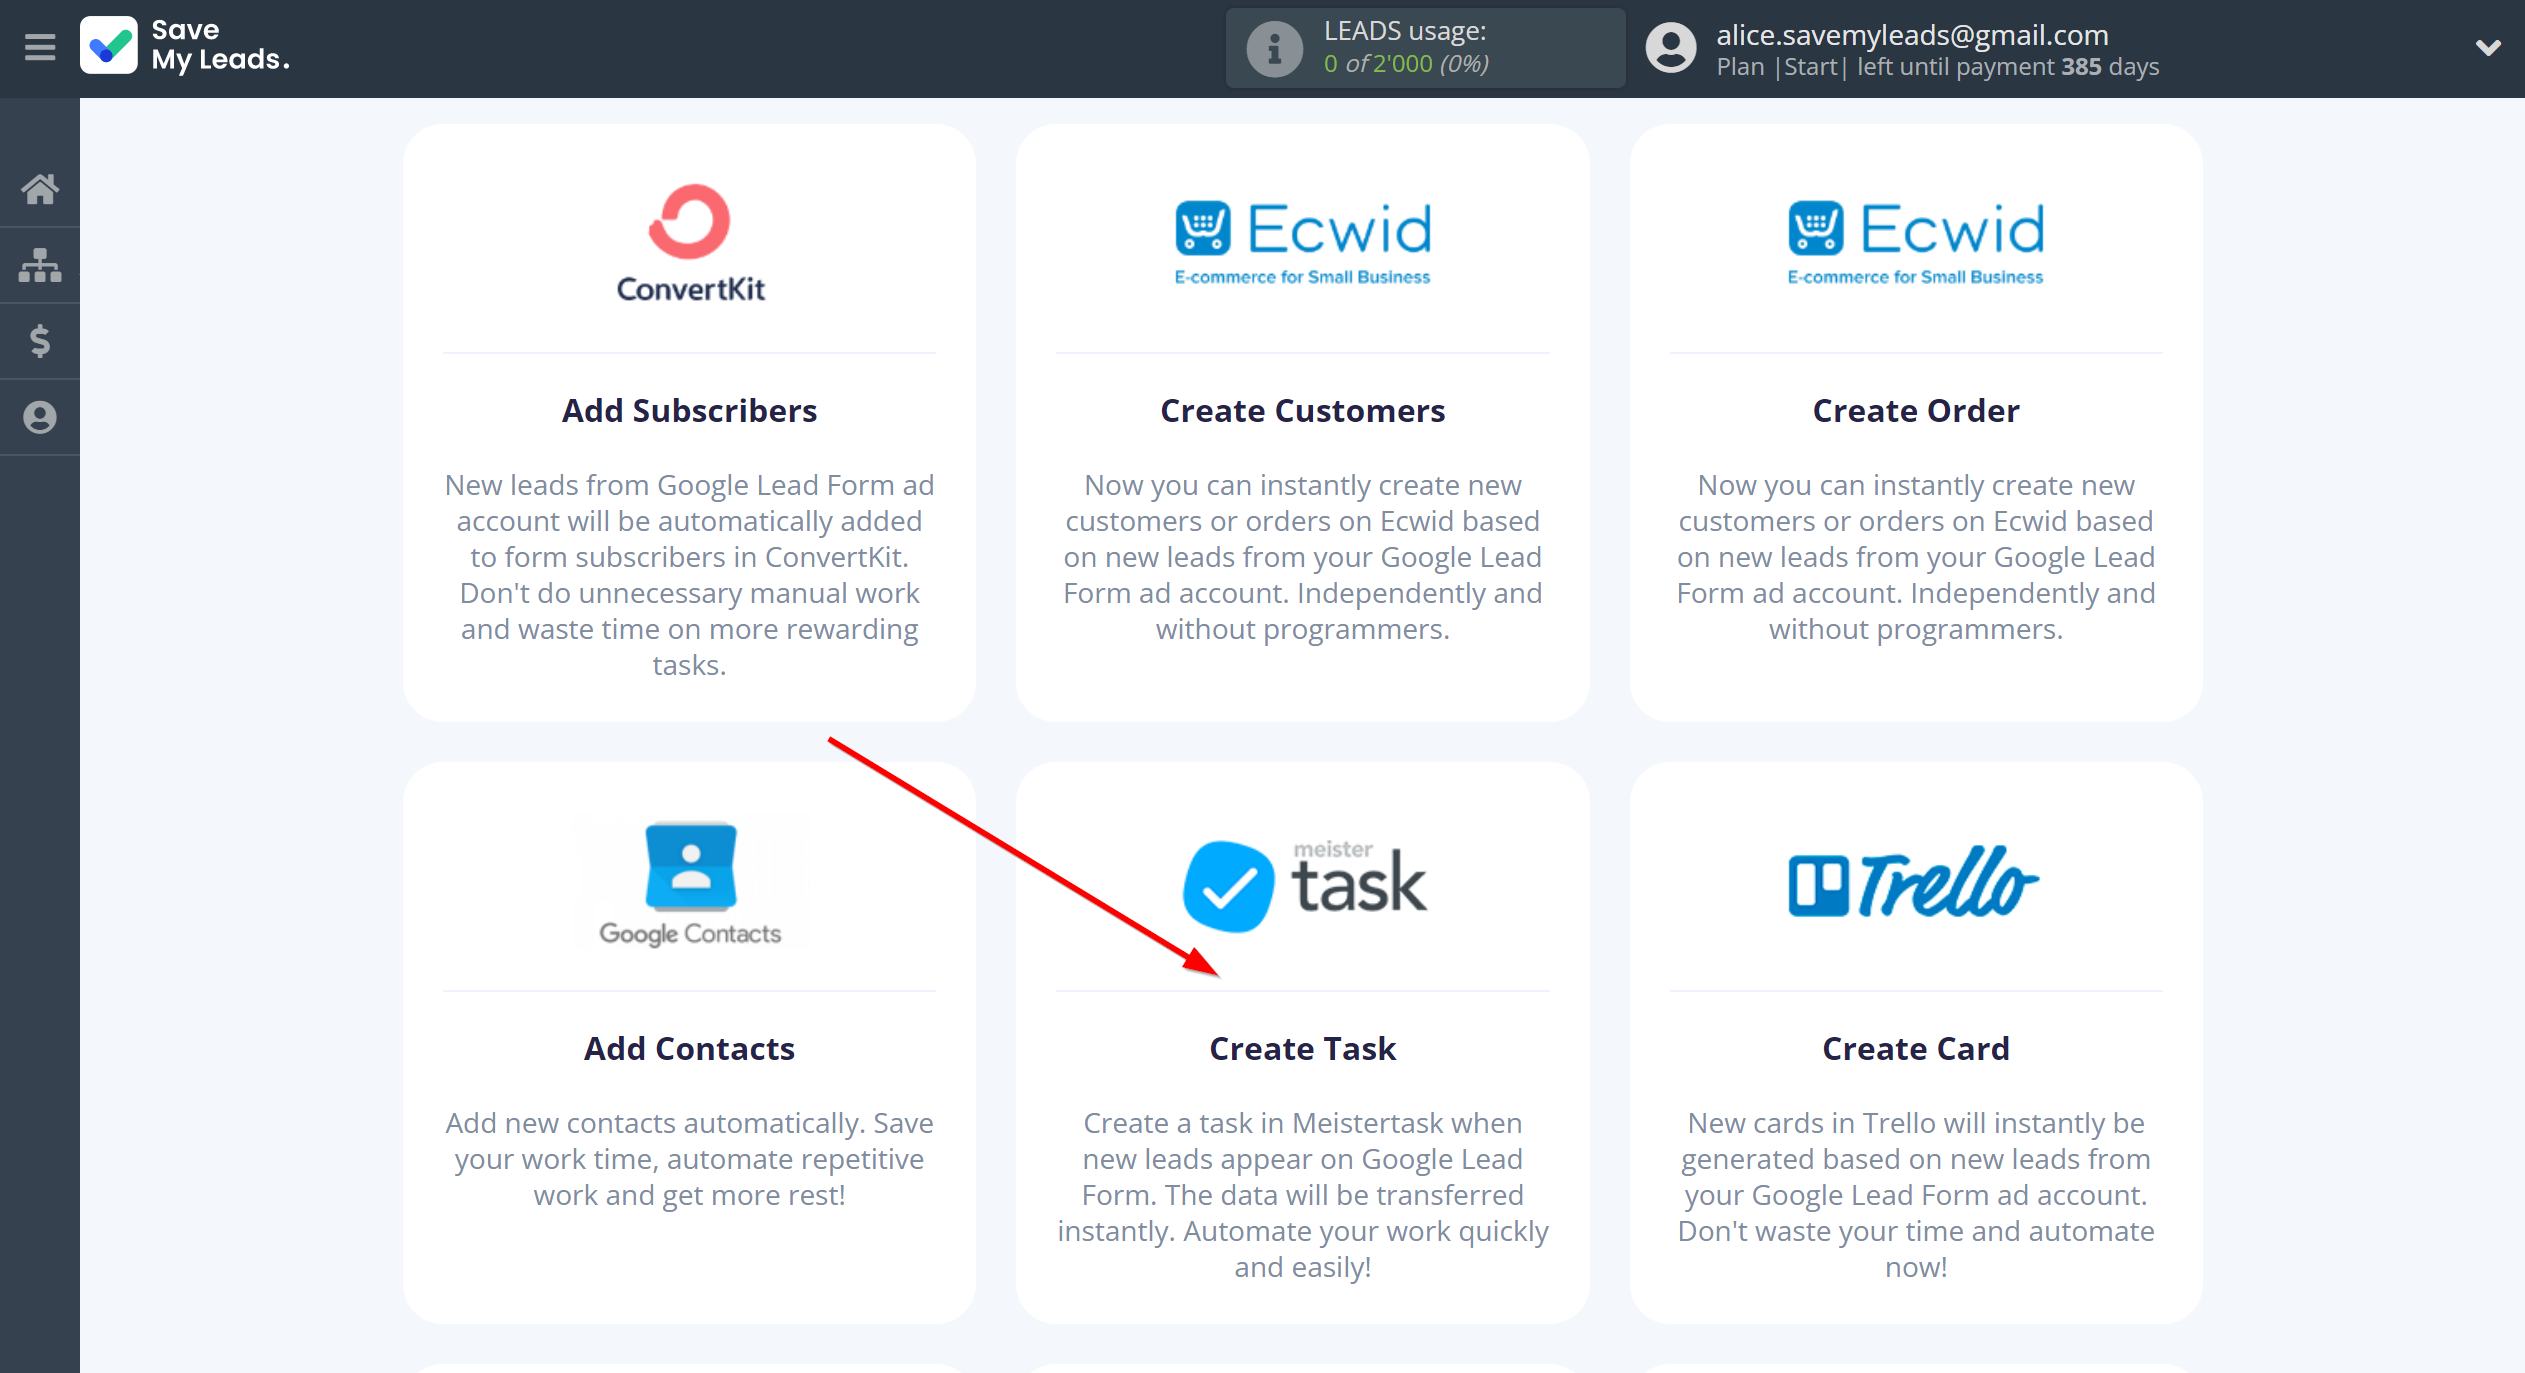Click alice.savemyleads@gmail.com account email

click(x=1912, y=35)
